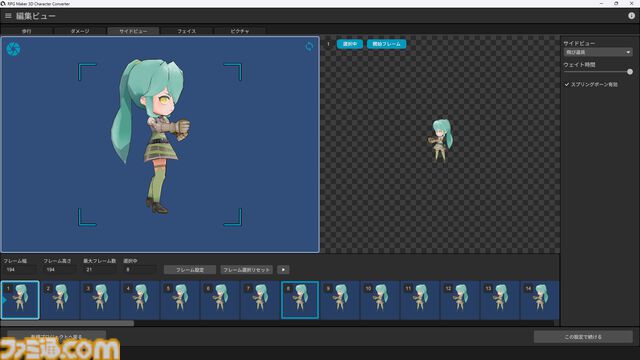This screenshot has width=640, height=360.
Task: Toggle the スプリングボーン有効 checkbox
Action: coord(567,84)
